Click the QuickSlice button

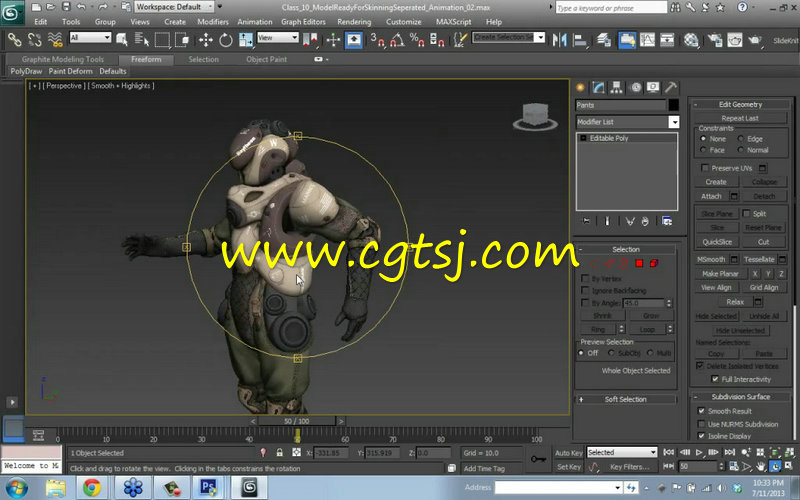[717, 242]
